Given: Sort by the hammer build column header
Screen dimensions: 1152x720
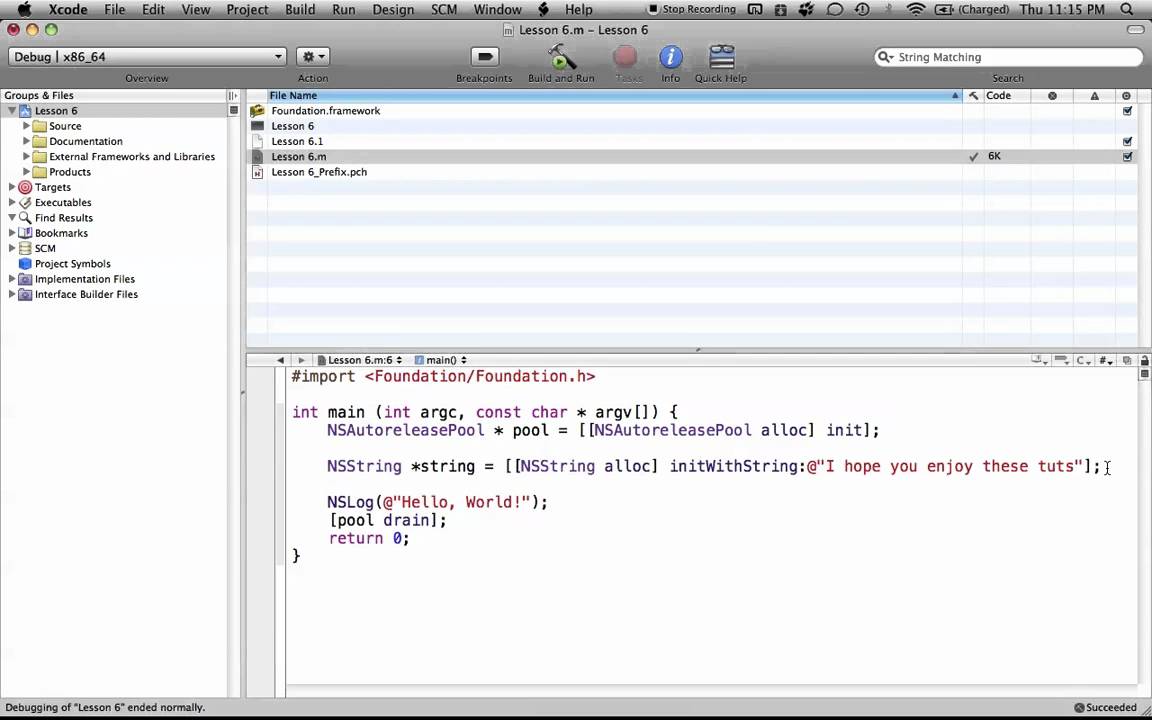Looking at the screenshot, I should point(973,96).
